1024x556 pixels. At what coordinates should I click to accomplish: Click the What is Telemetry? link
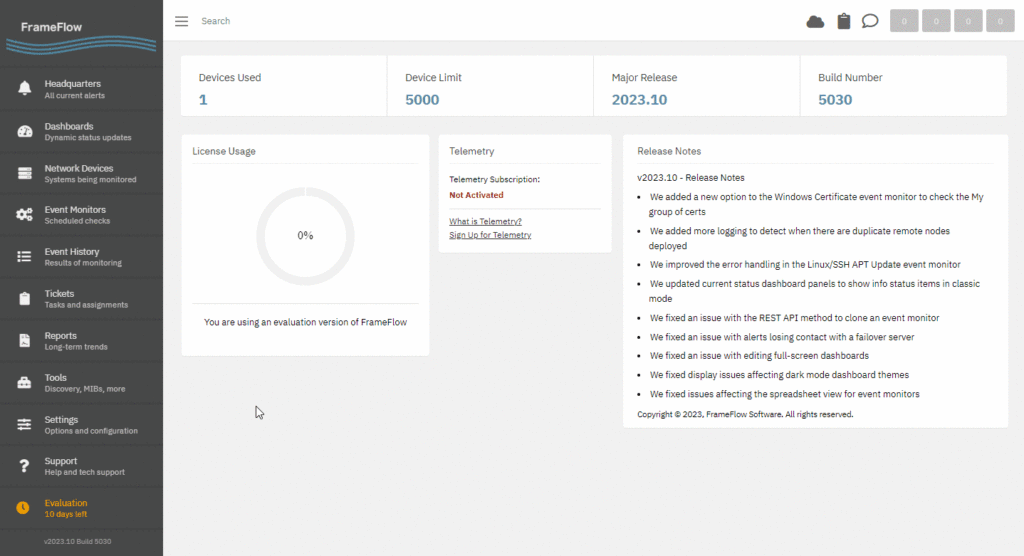[485, 221]
